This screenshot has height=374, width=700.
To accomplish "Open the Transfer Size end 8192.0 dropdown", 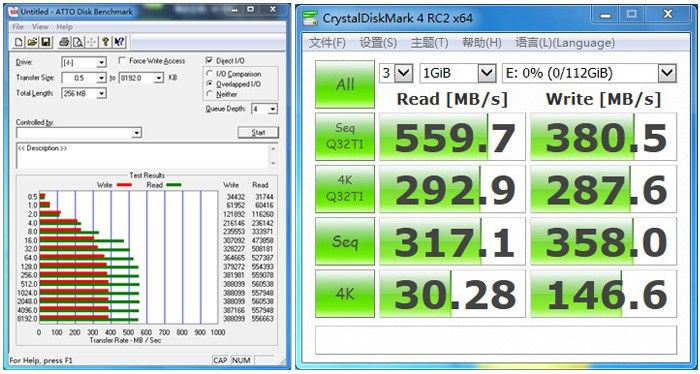I will tap(159, 78).
